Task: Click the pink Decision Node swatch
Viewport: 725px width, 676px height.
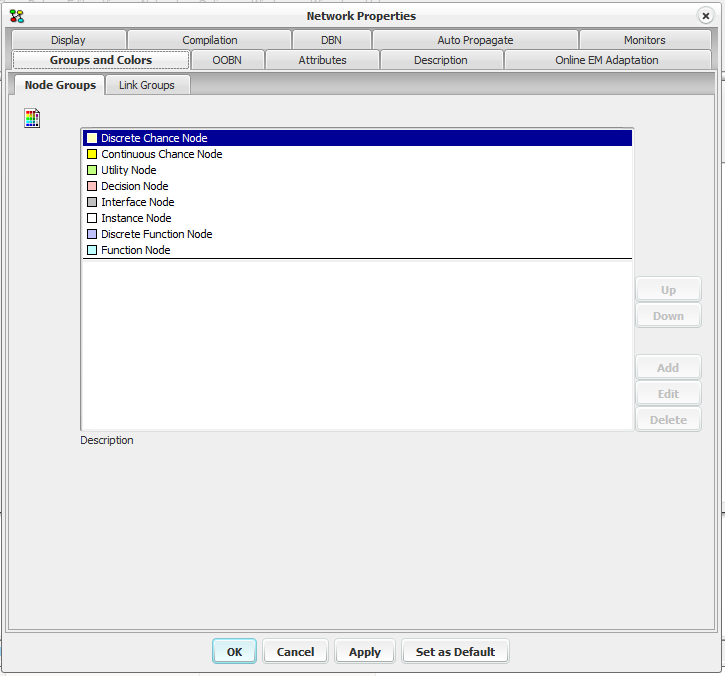Action: point(92,186)
